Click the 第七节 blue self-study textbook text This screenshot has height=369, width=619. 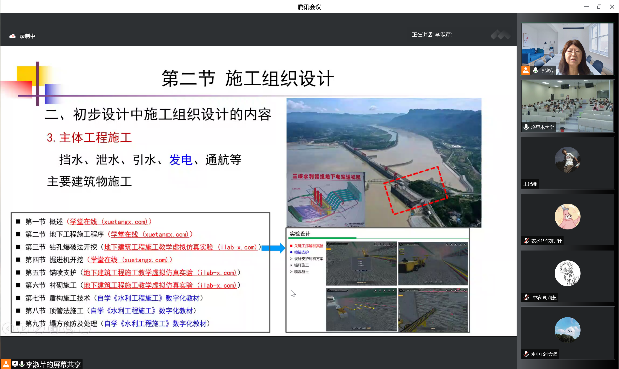[x=150, y=298]
